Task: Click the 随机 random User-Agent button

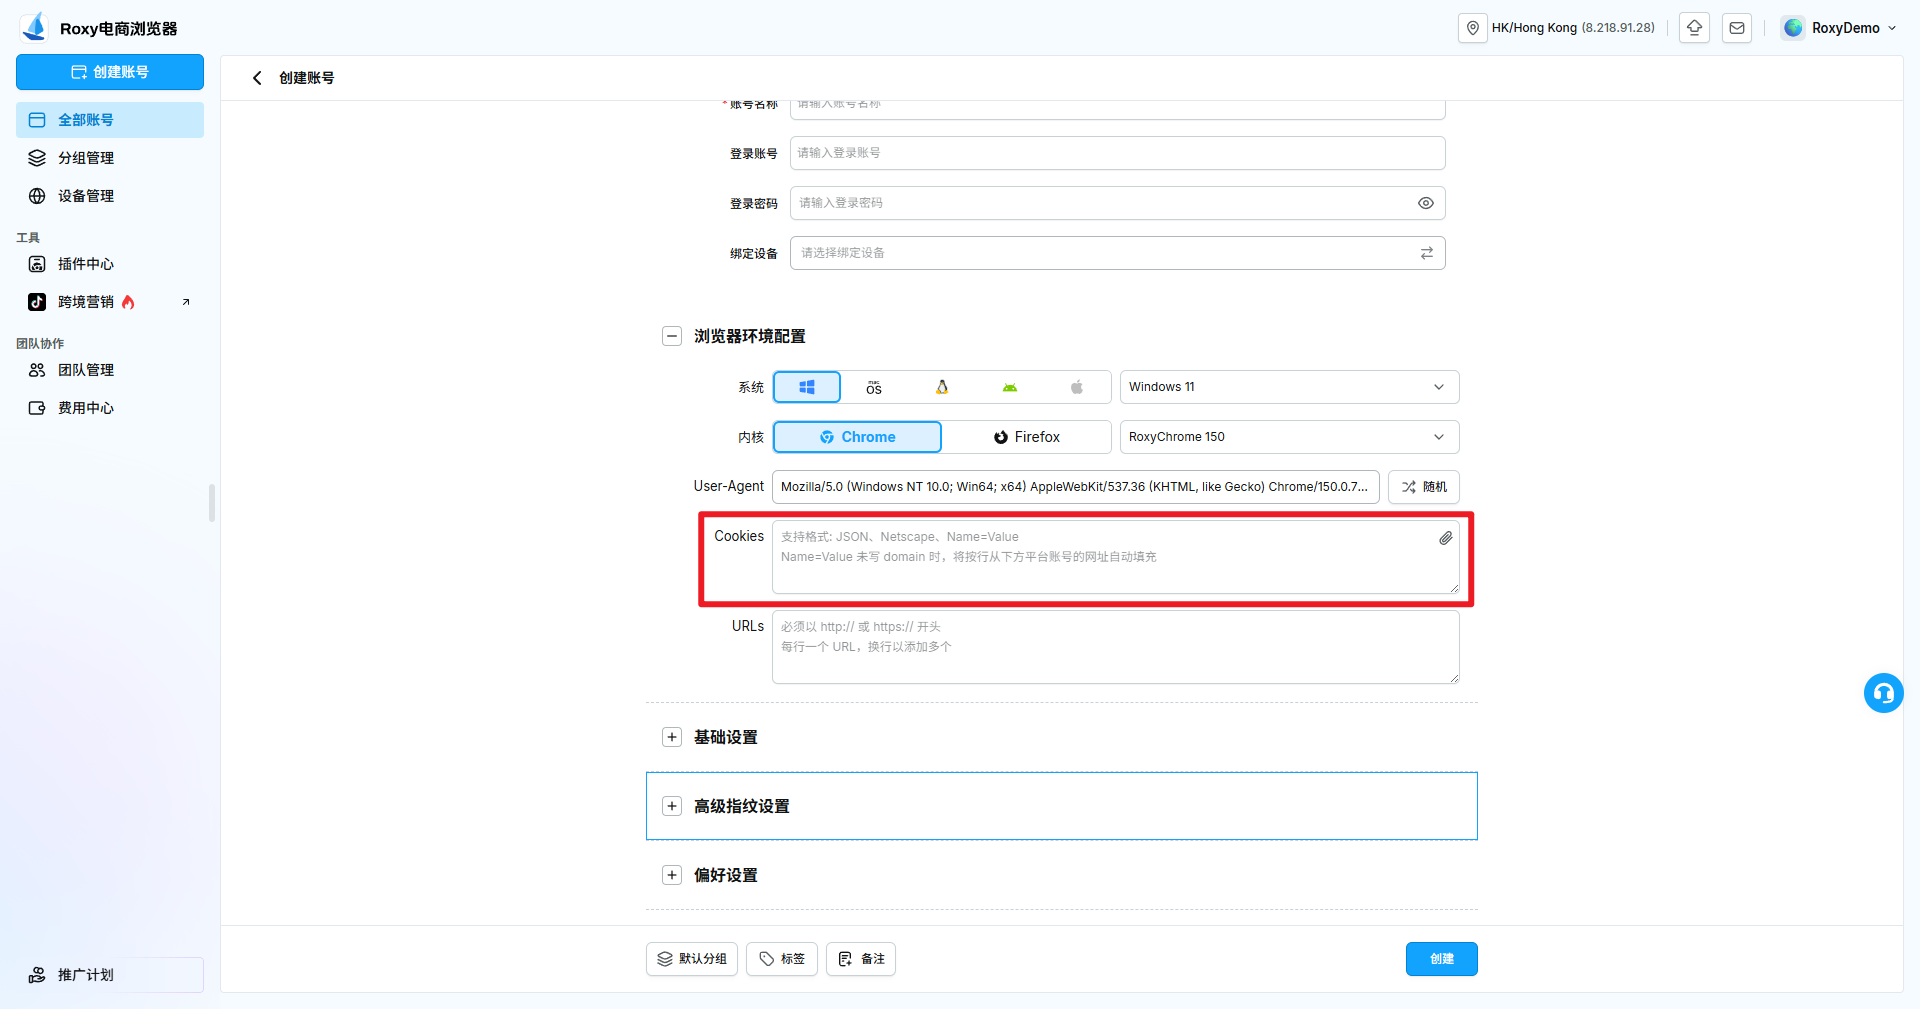Action: click(1424, 487)
